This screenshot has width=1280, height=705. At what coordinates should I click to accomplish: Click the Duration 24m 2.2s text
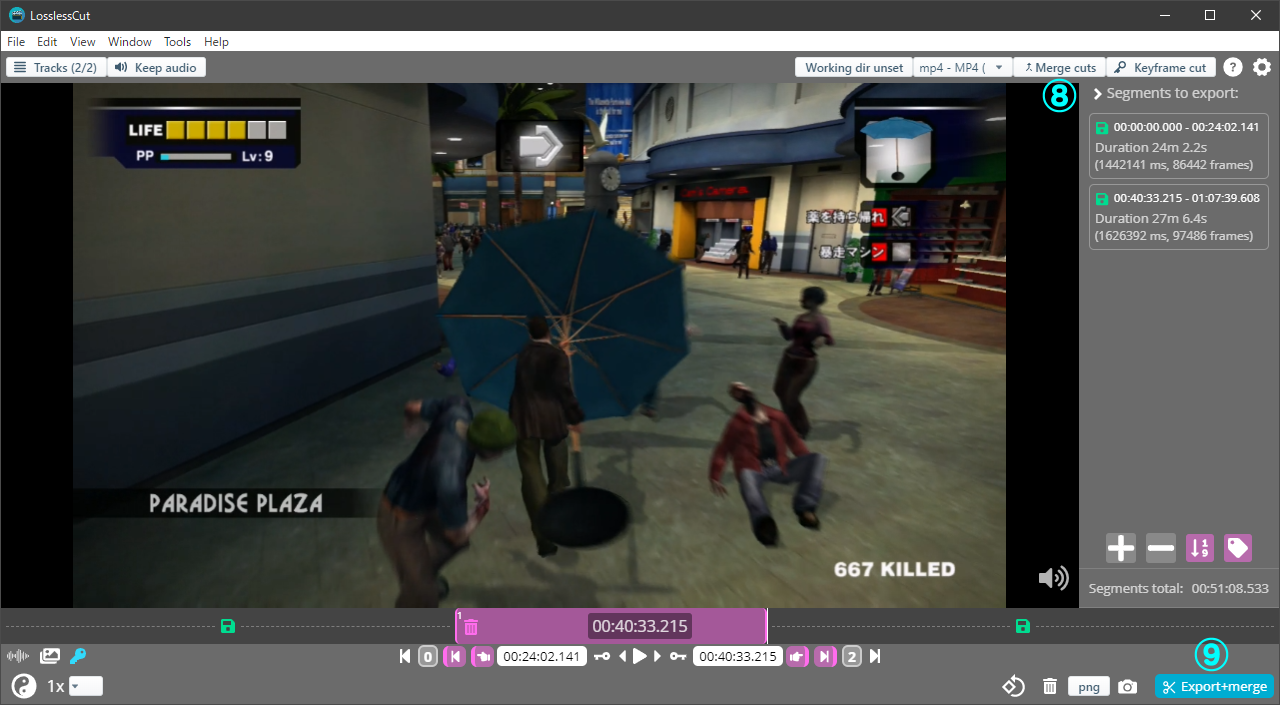tap(1148, 147)
